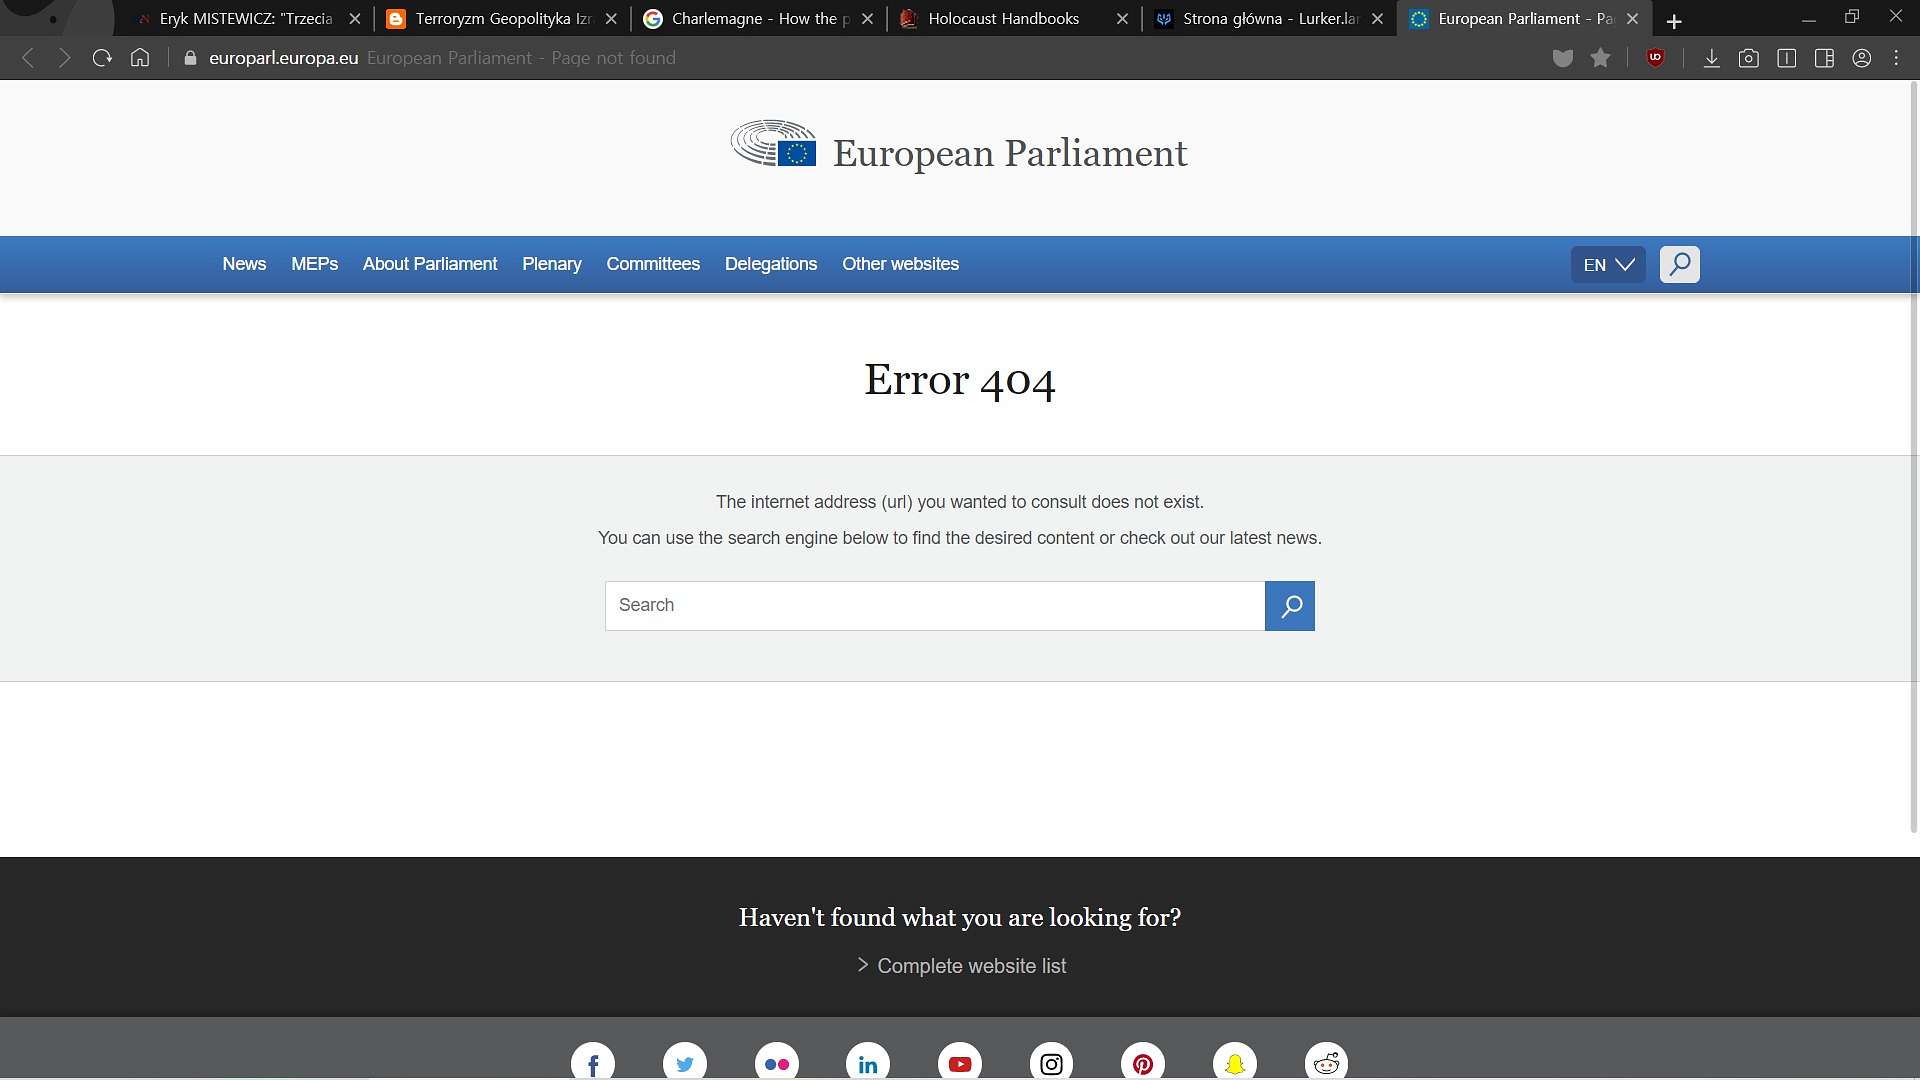Click the page vertical scrollbar

pos(1914,456)
